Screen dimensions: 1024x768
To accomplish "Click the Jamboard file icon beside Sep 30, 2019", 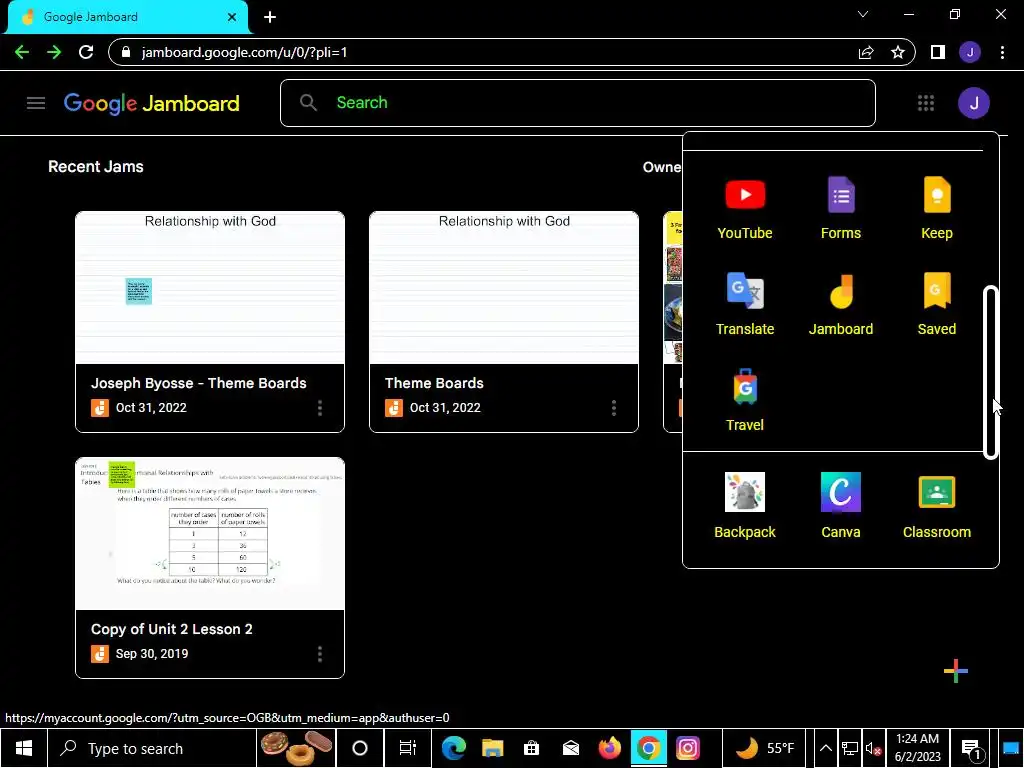I will 100,654.
